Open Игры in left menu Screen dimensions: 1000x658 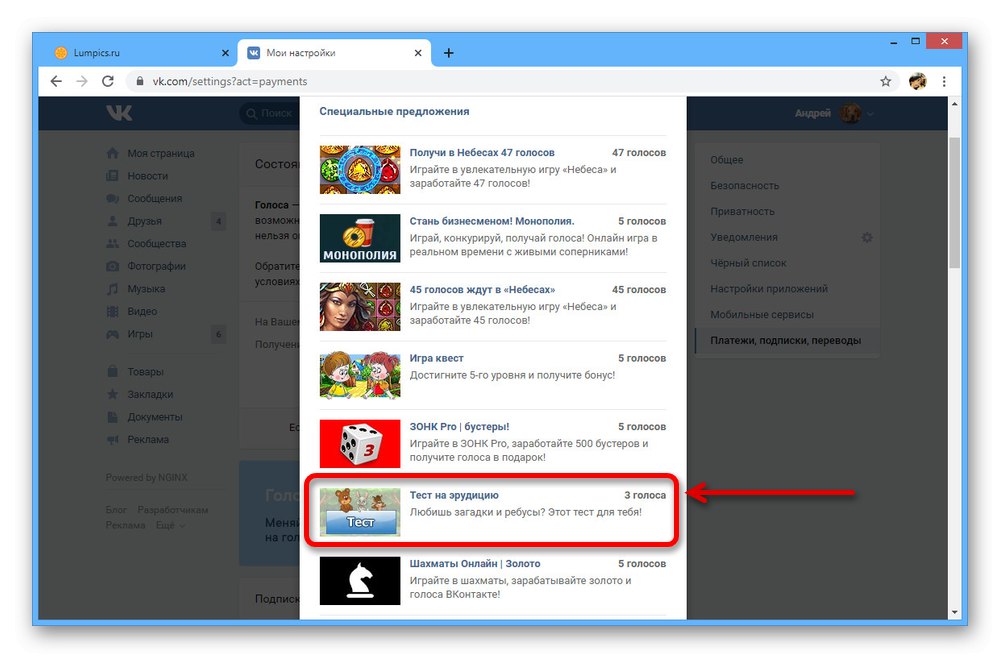(x=129, y=334)
